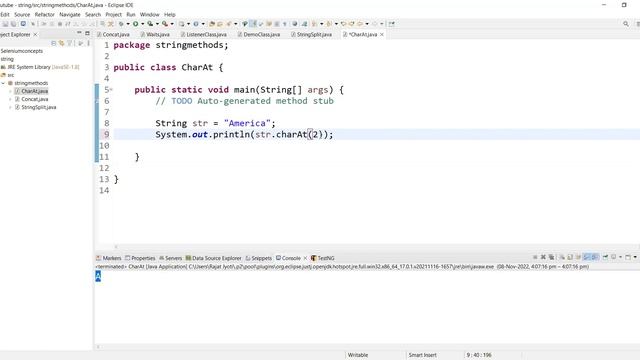The width and height of the screenshot is (640, 360).
Task: Close the Console view tab
Action: click(x=305, y=258)
